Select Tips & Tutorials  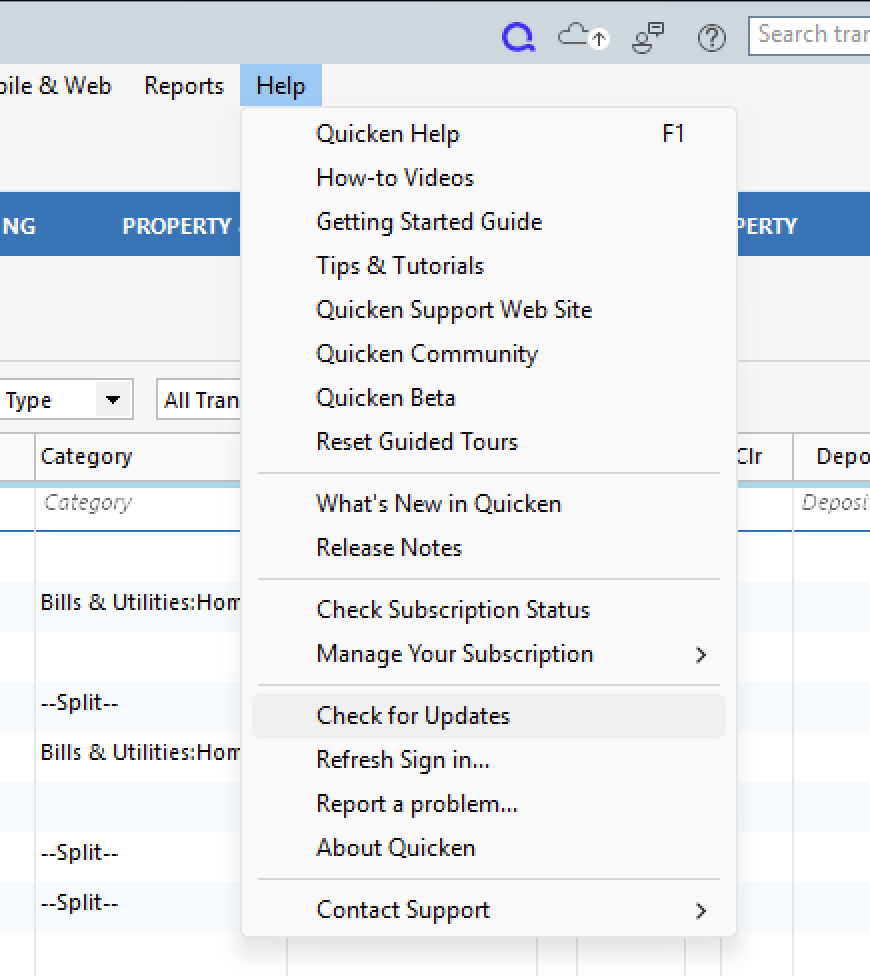489,266
